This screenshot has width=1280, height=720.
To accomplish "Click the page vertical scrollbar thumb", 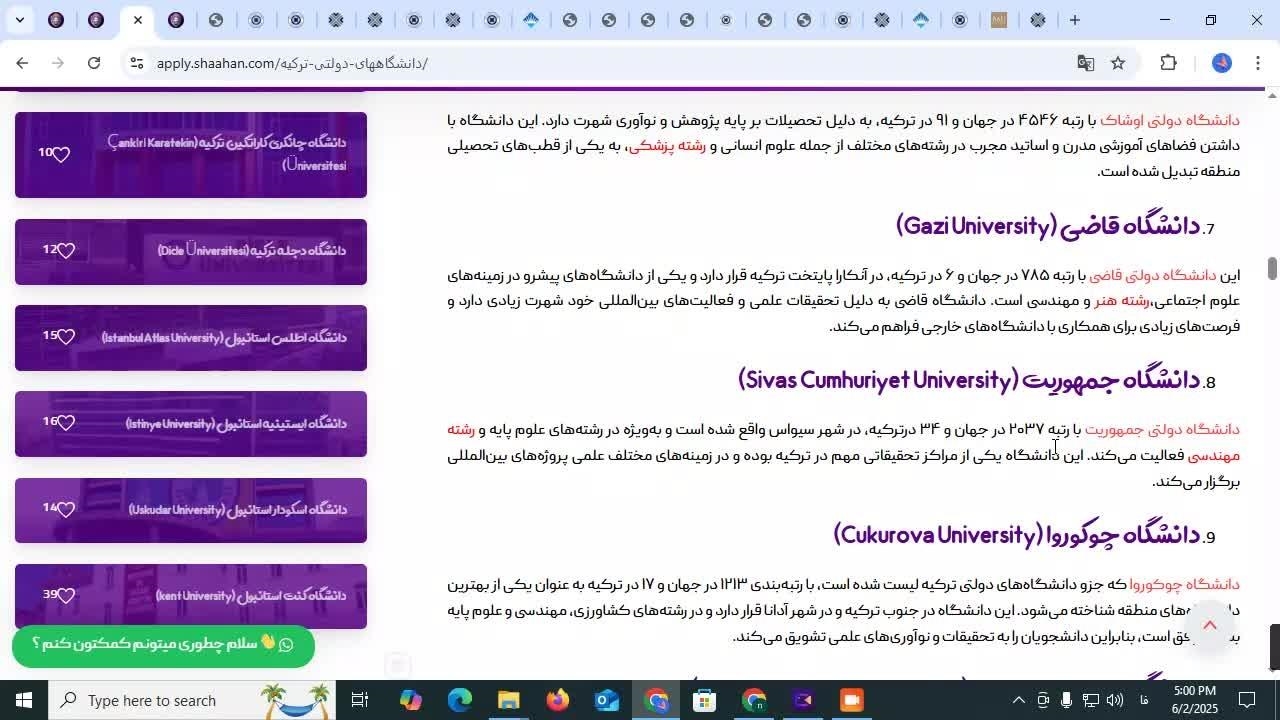I will tap(1272, 268).
